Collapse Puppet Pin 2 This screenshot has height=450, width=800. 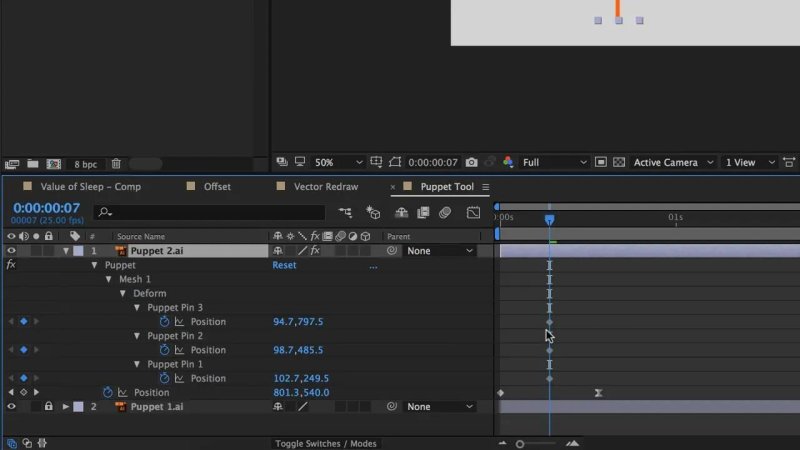coord(137,336)
